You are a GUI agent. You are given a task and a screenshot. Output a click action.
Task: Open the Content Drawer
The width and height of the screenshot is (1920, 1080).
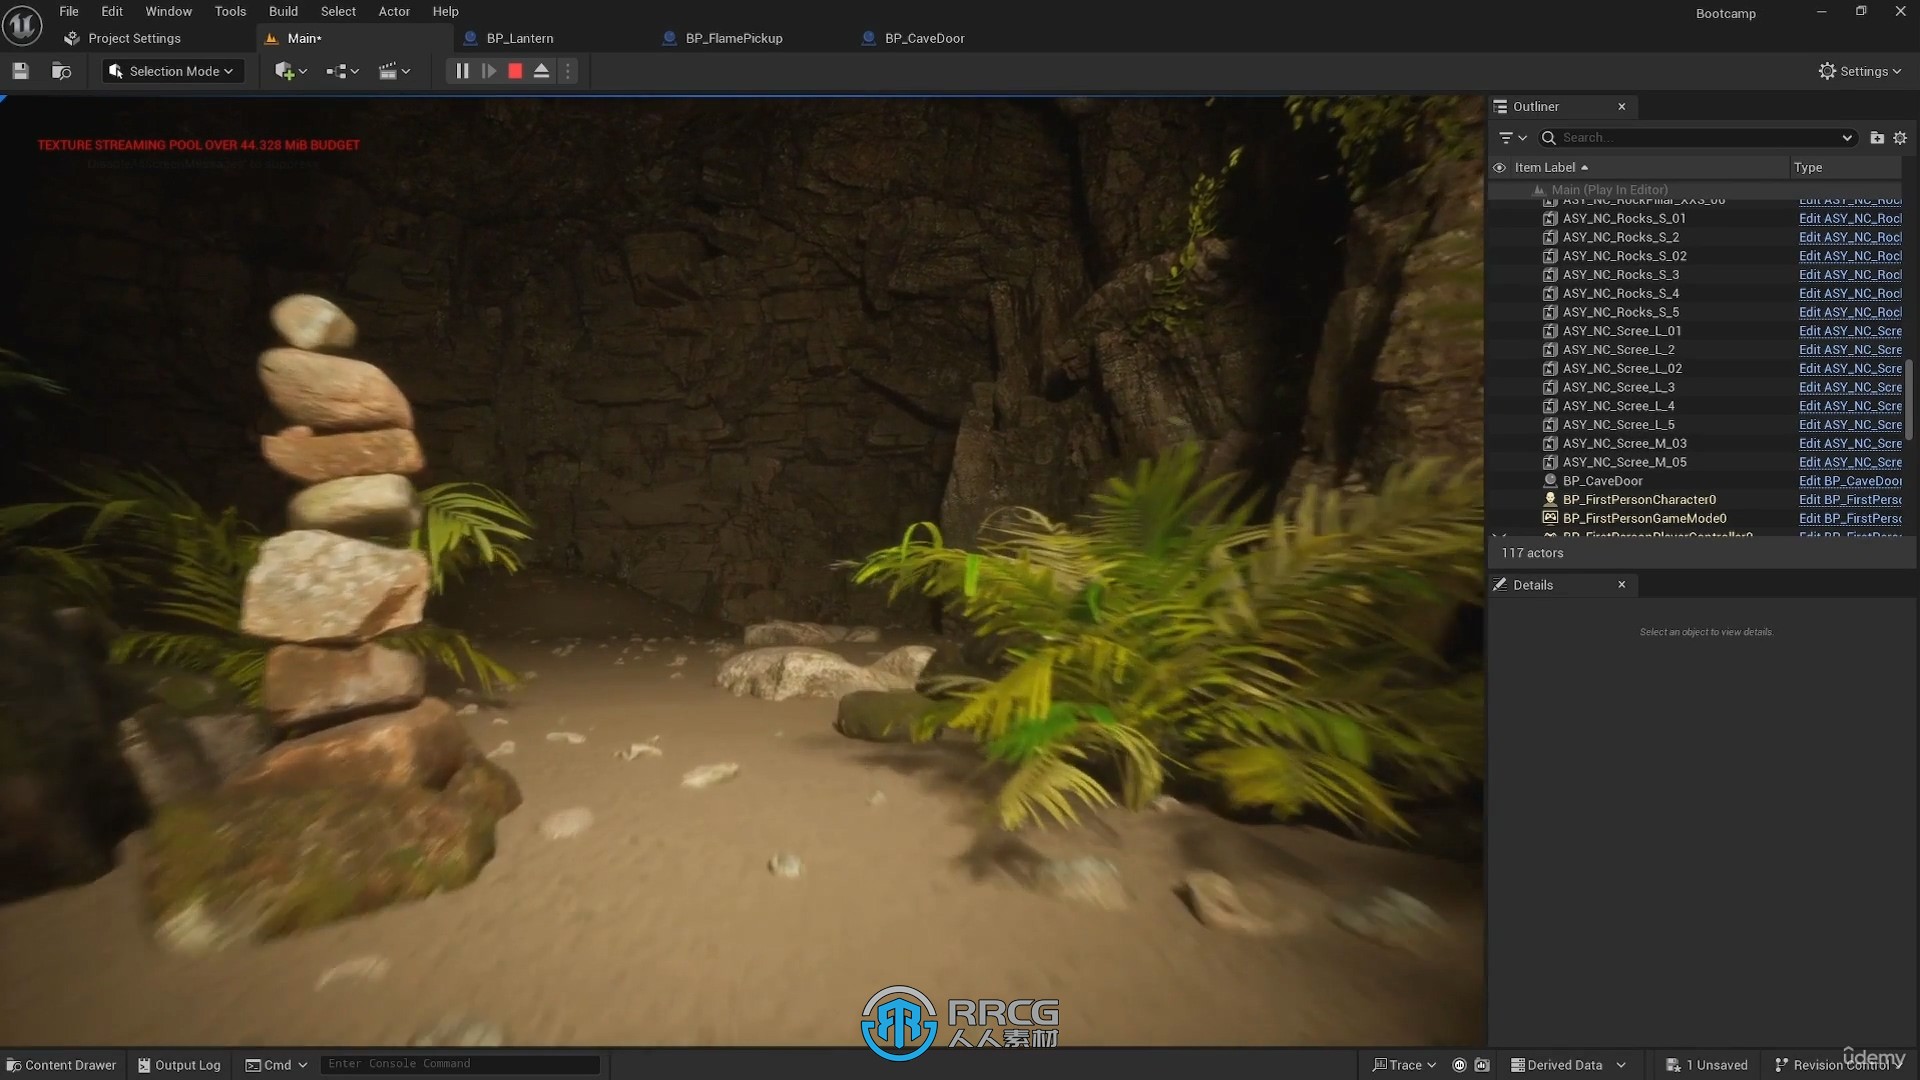(62, 1065)
